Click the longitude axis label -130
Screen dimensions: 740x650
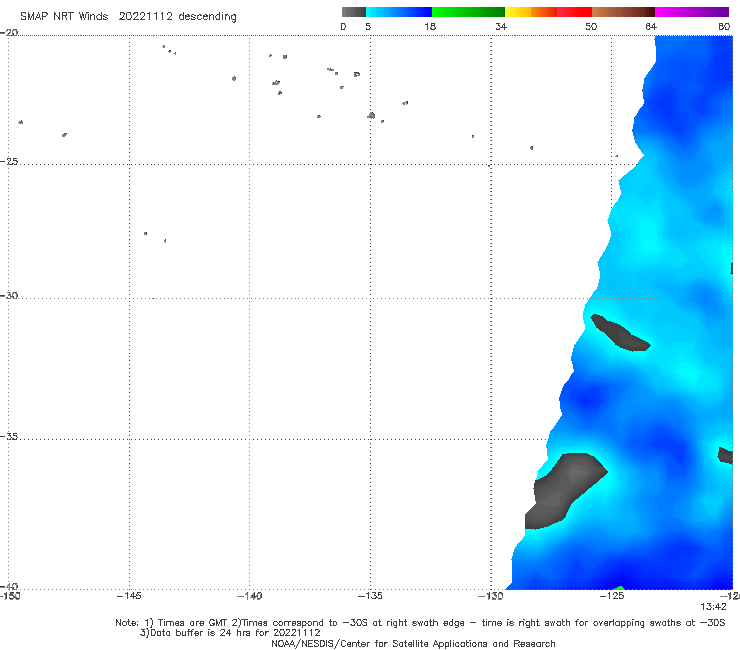(491, 596)
